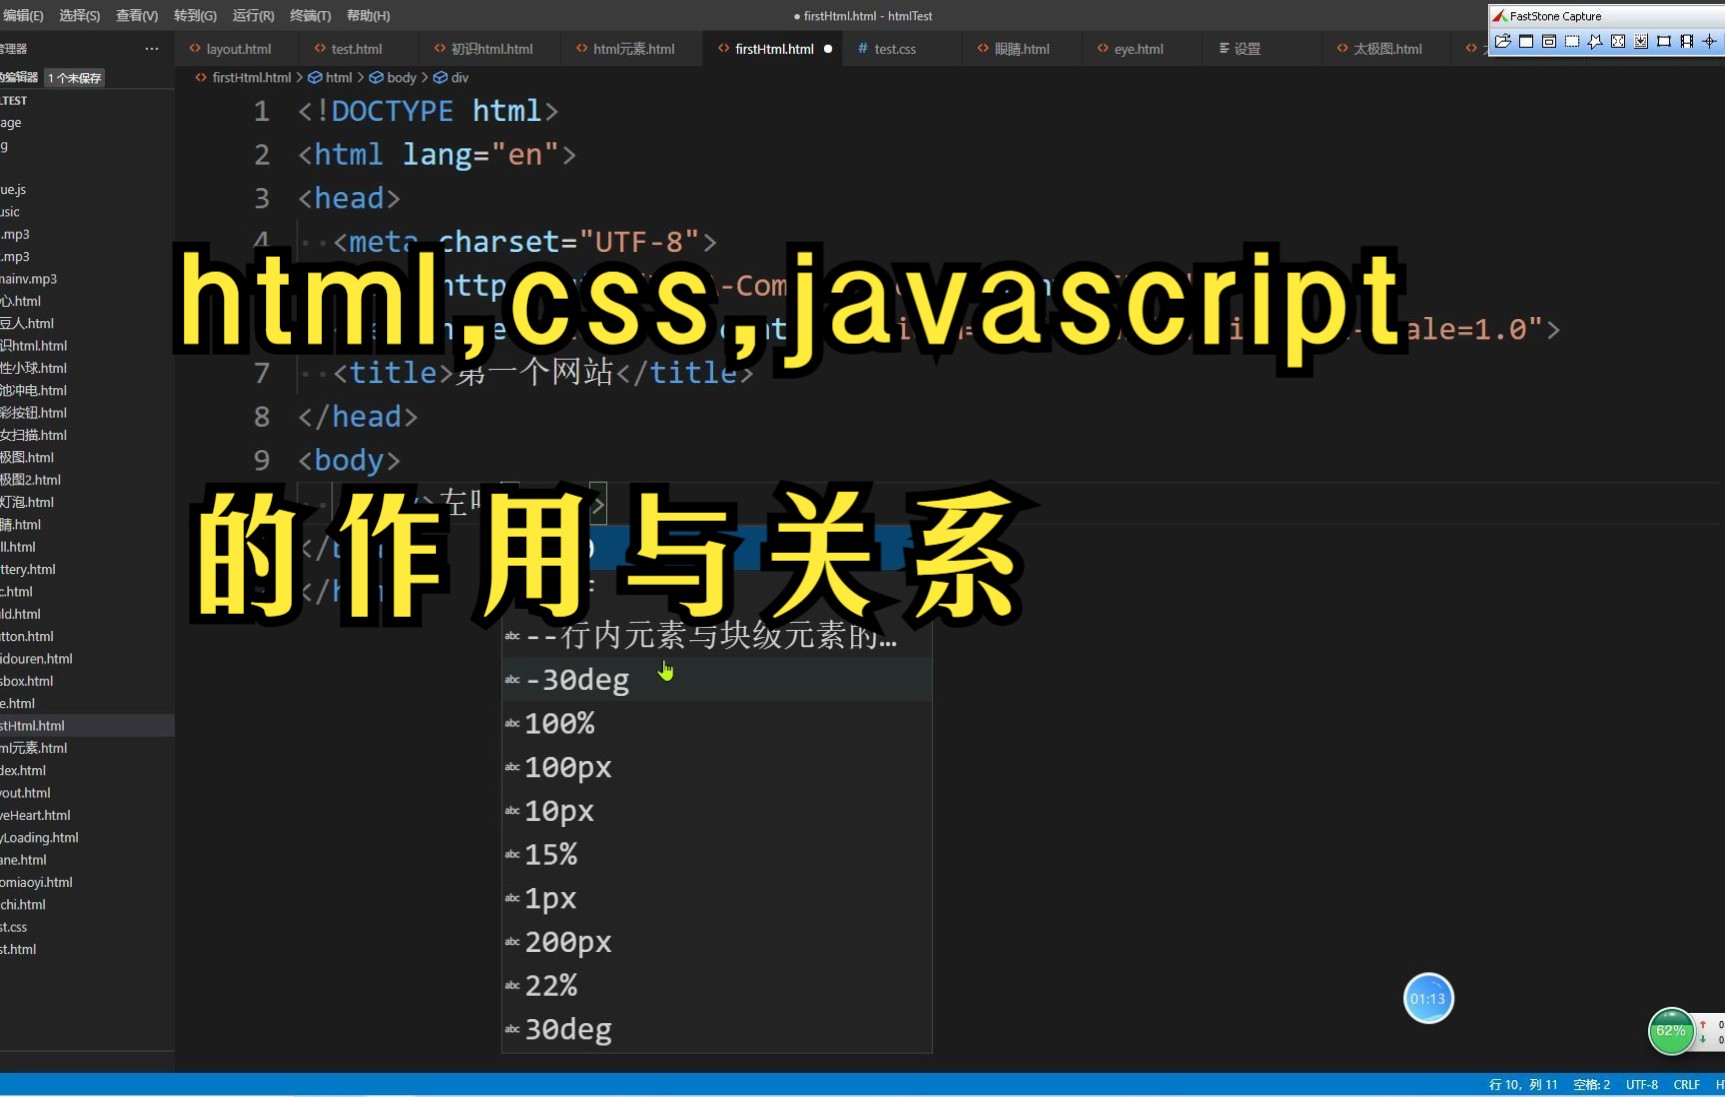Open the 转到(G) menu
This screenshot has width=1725, height=1097.
click(x=195, y=16)
